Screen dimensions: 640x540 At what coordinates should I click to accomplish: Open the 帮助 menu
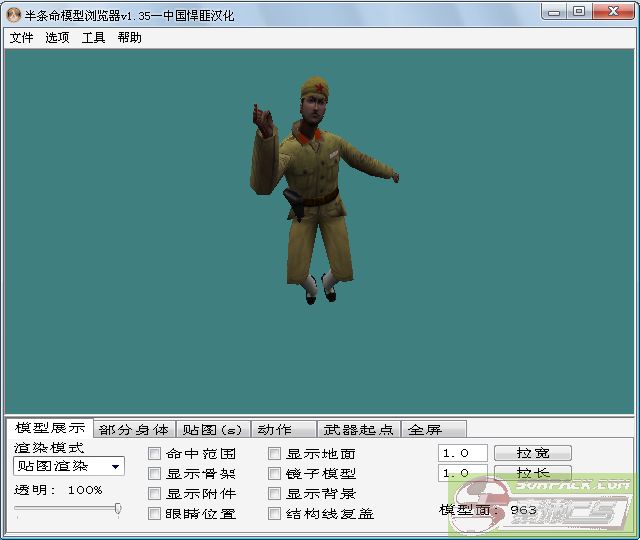(129, 37)
